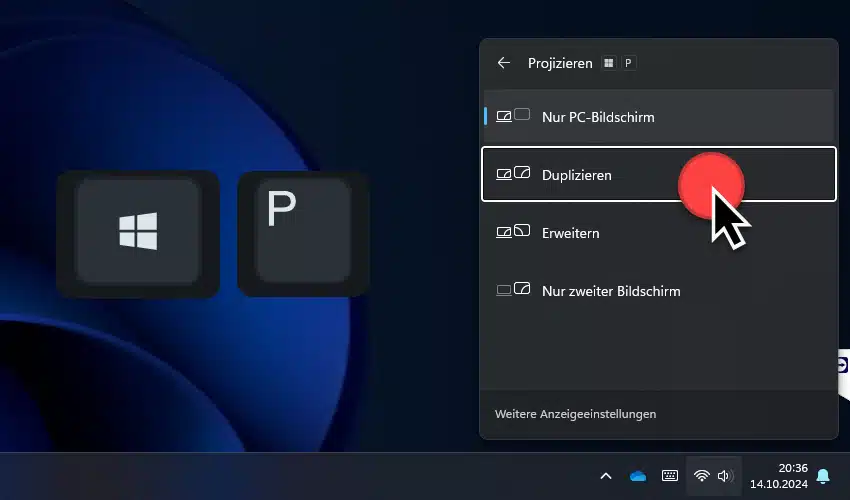Viewport: 850px width, 500px height.
Task: Click the Duplizieren dual-monitor icon
Action: click(513, 174)
